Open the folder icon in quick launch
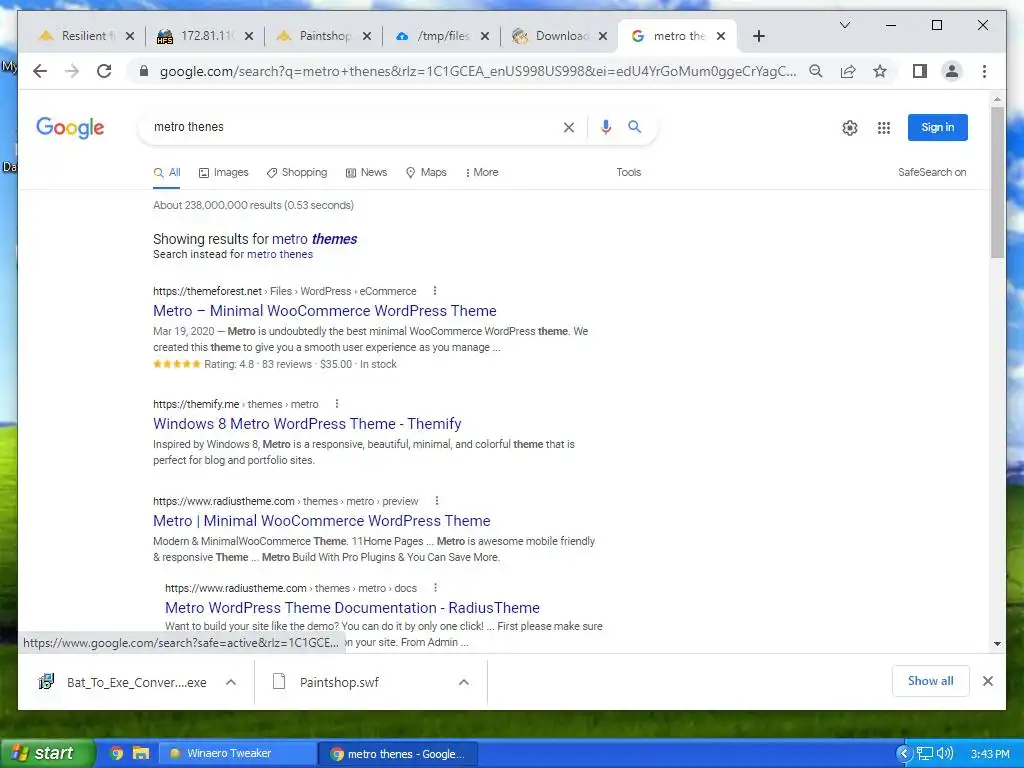Viewport: 1024px width, 768px height. click(x=140, y=753)
